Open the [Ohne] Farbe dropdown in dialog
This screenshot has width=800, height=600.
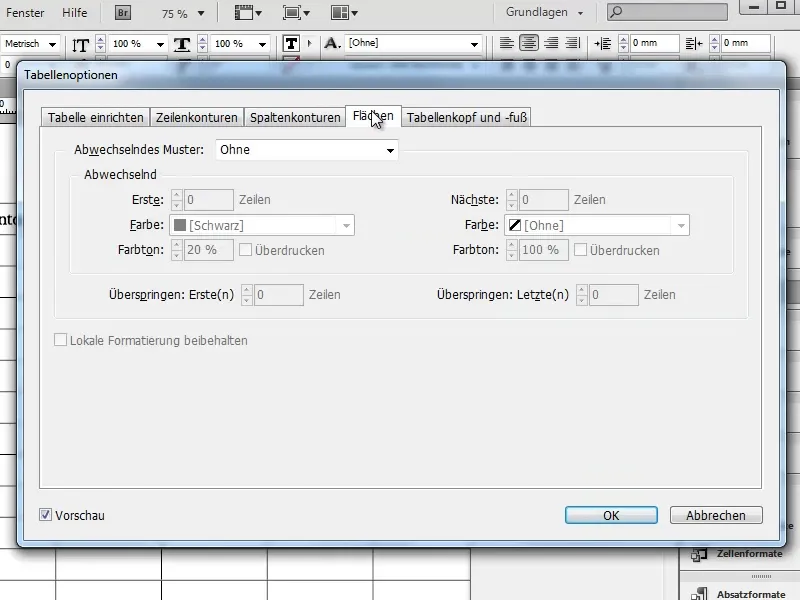pyautogui.click(x=596, y=225)
